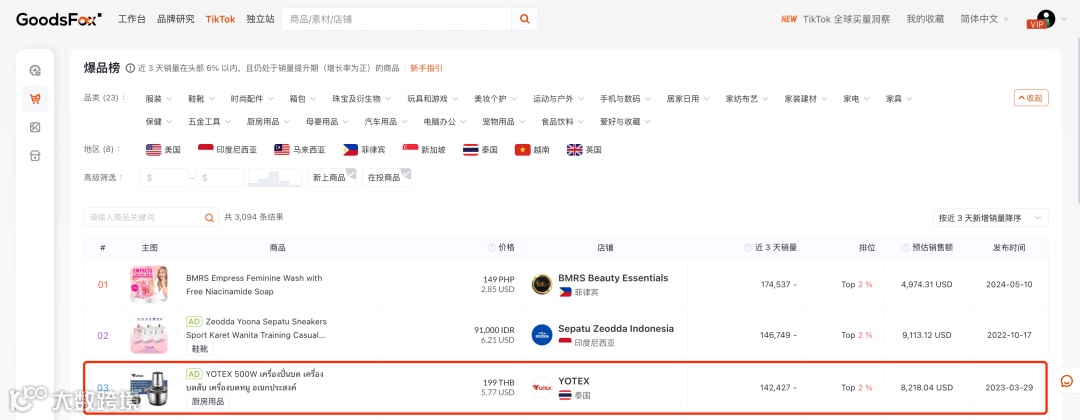Viewport: 1080px width, 420px height.
Task: Click help icon beside 近 3 天销量 header
Action: point(747,248)
